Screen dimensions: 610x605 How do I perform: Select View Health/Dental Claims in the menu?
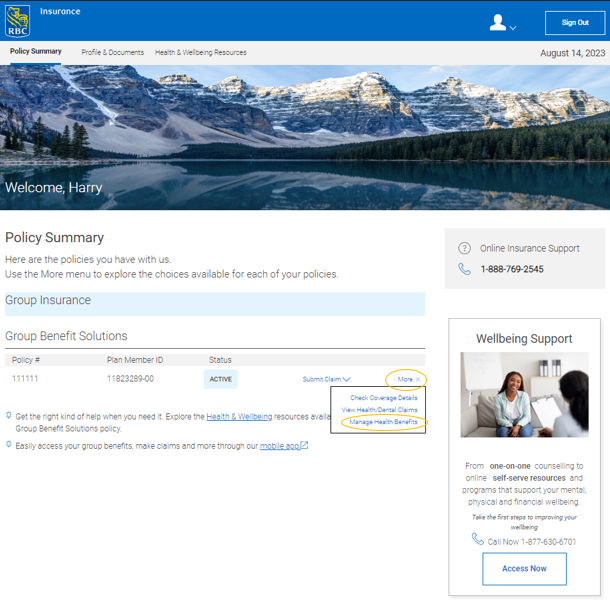pos(379,410)
